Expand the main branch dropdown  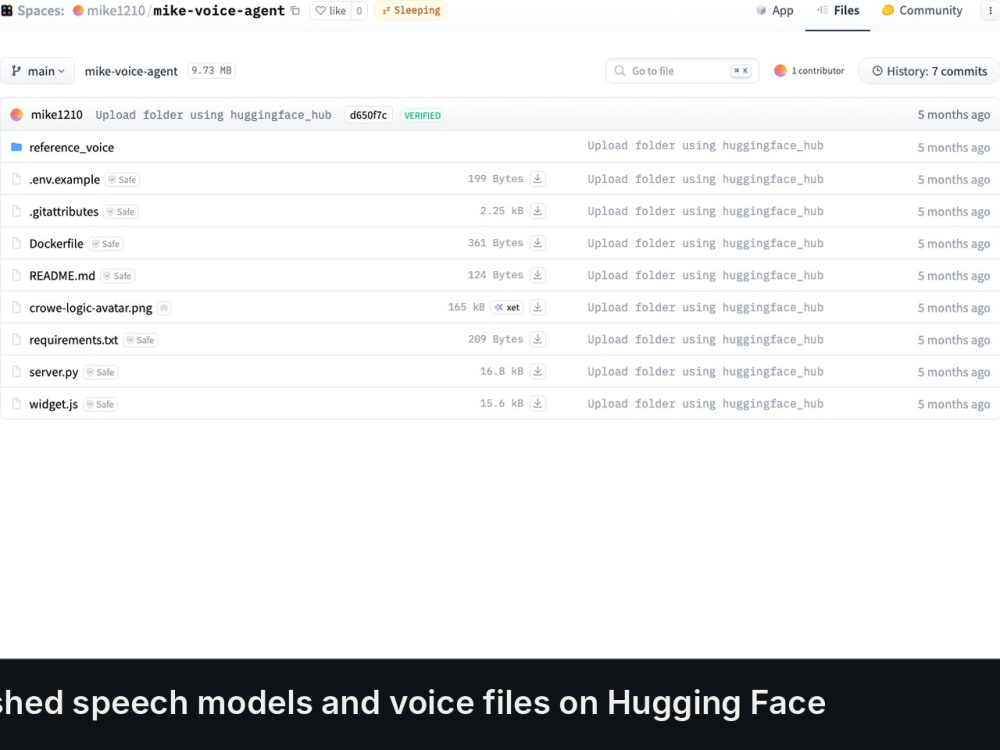[38, 71]
